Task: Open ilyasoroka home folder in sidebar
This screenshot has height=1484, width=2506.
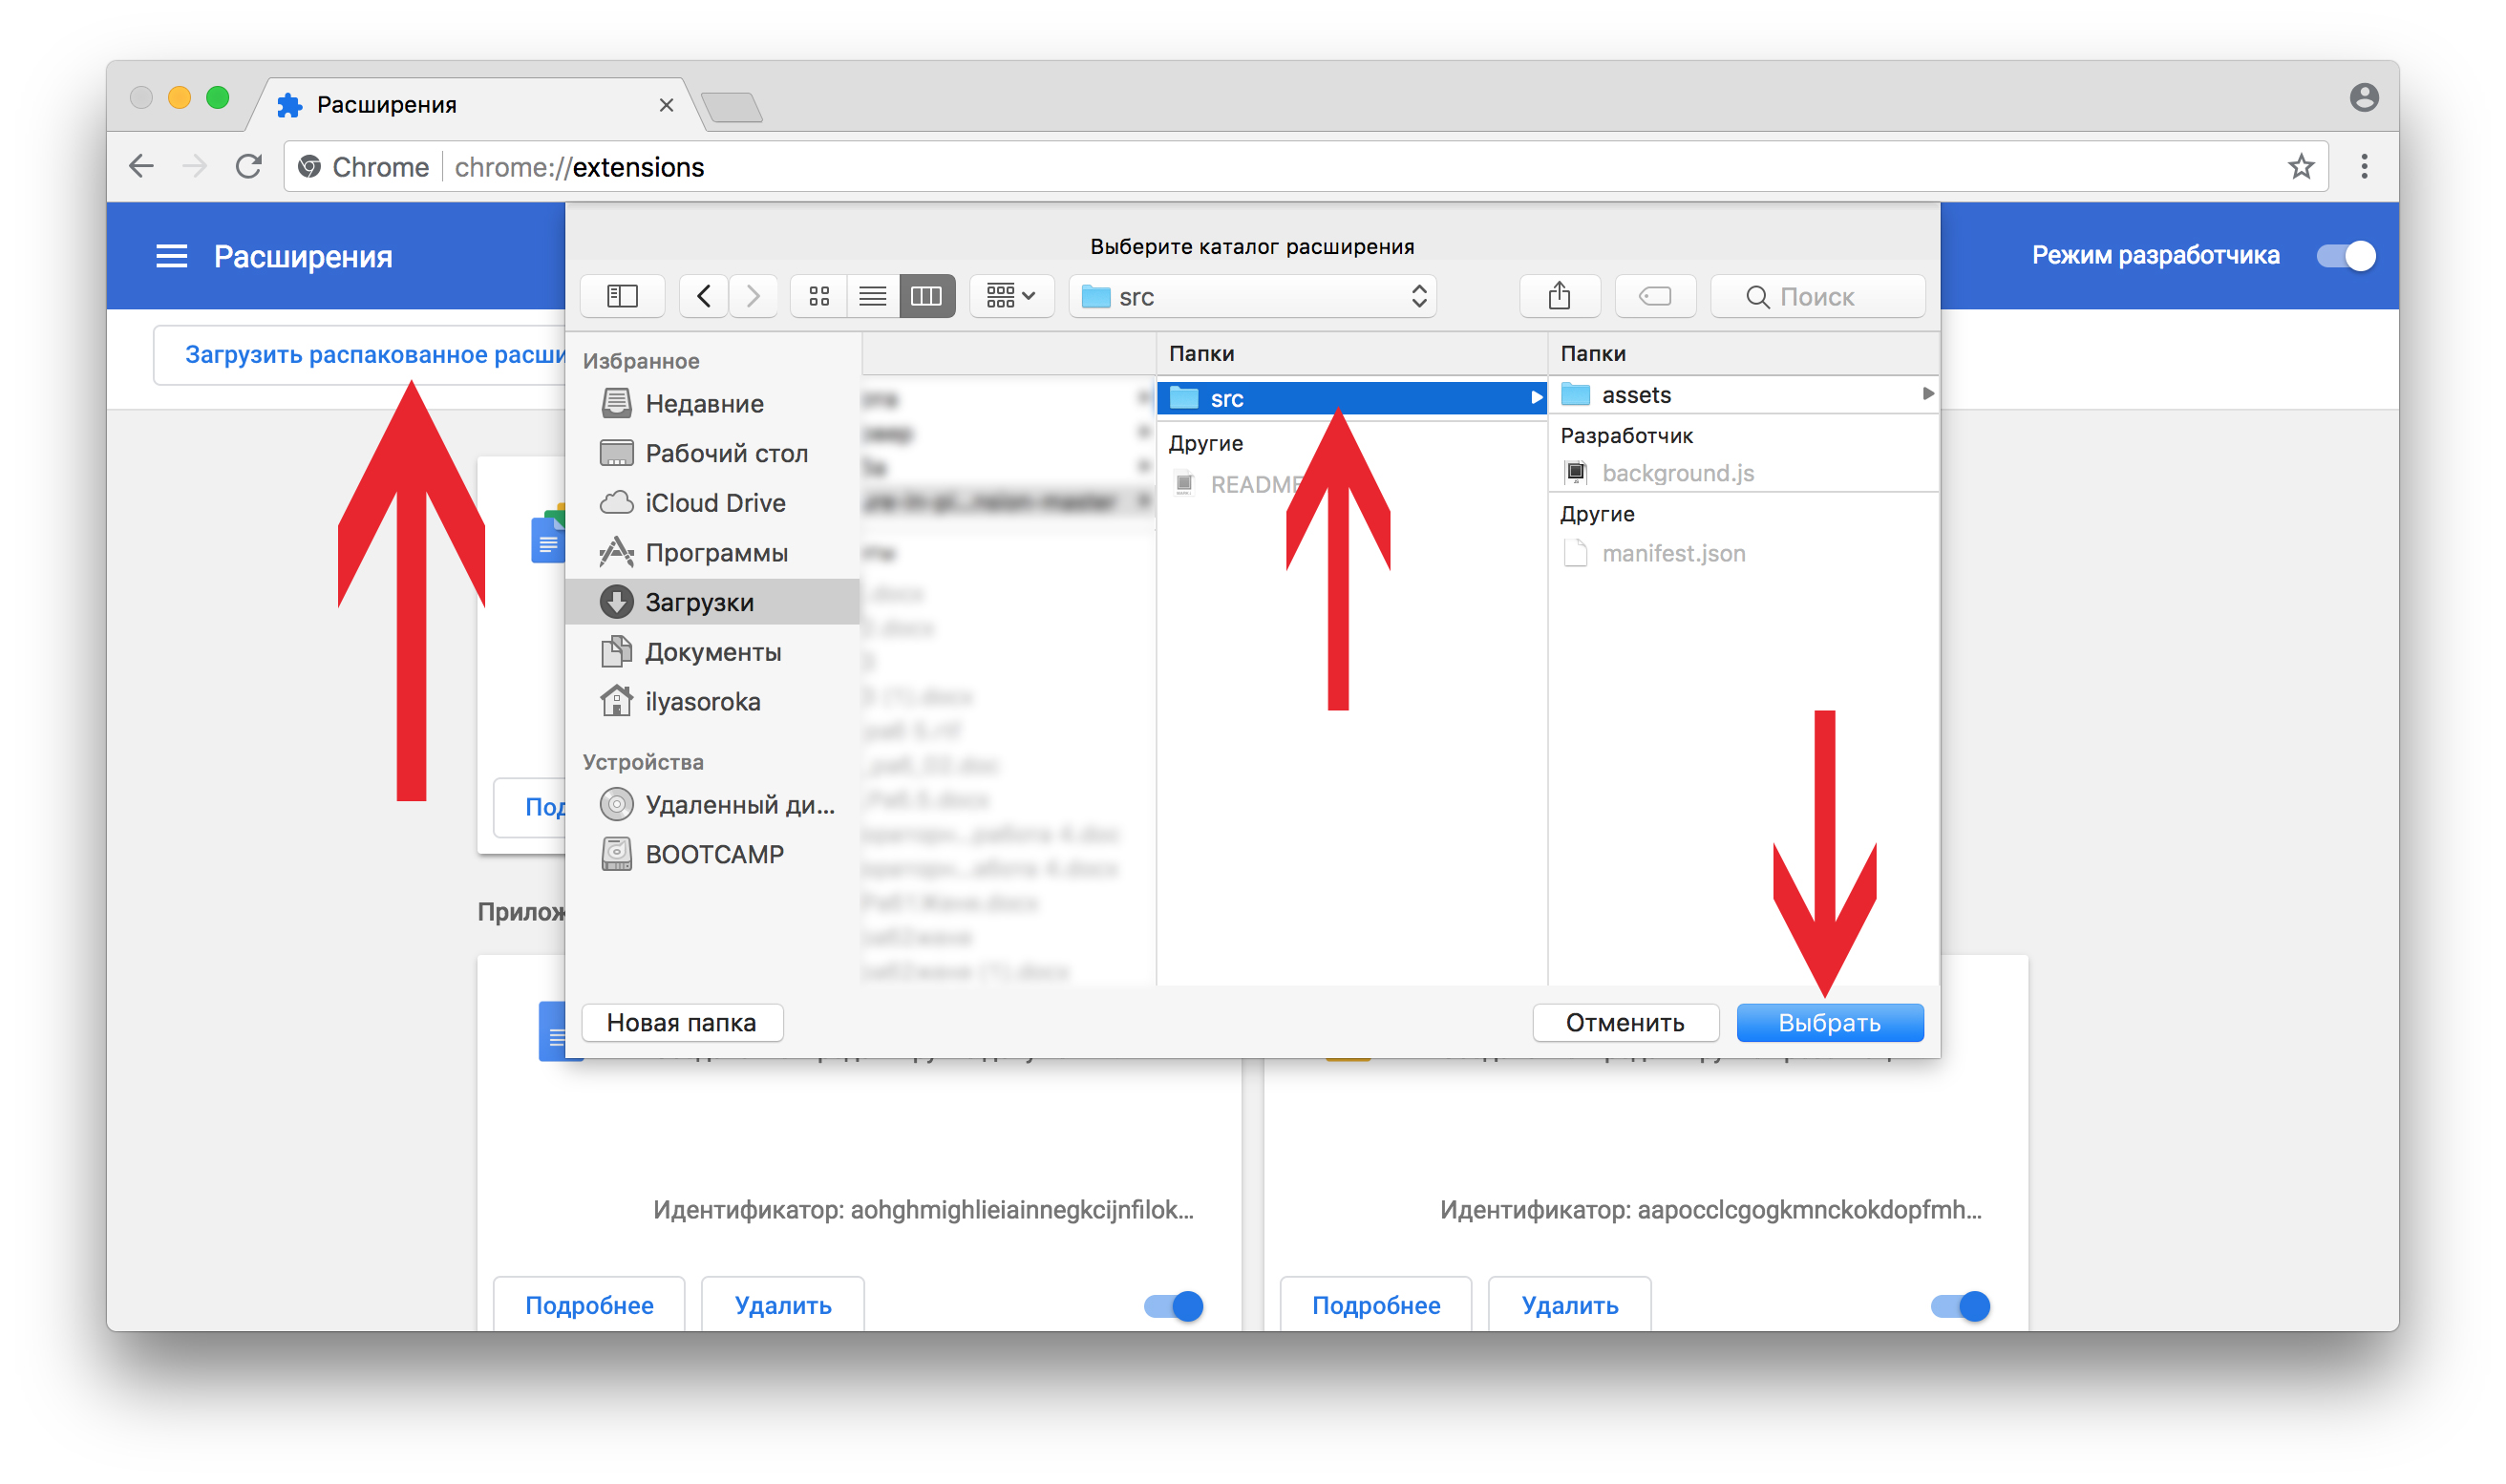Action: (x=713, y=702)
